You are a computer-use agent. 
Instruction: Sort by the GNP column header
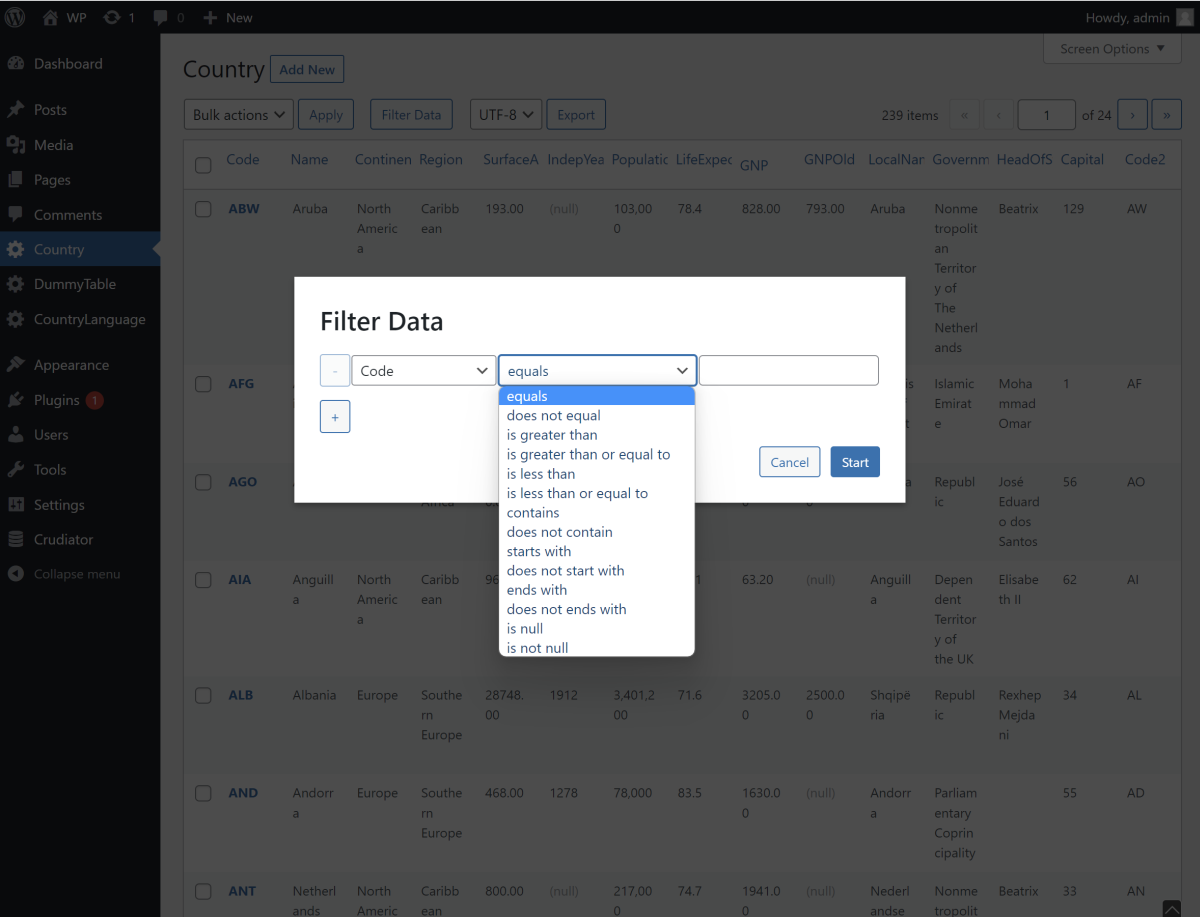pyautogui.click(x=754, y=164)
